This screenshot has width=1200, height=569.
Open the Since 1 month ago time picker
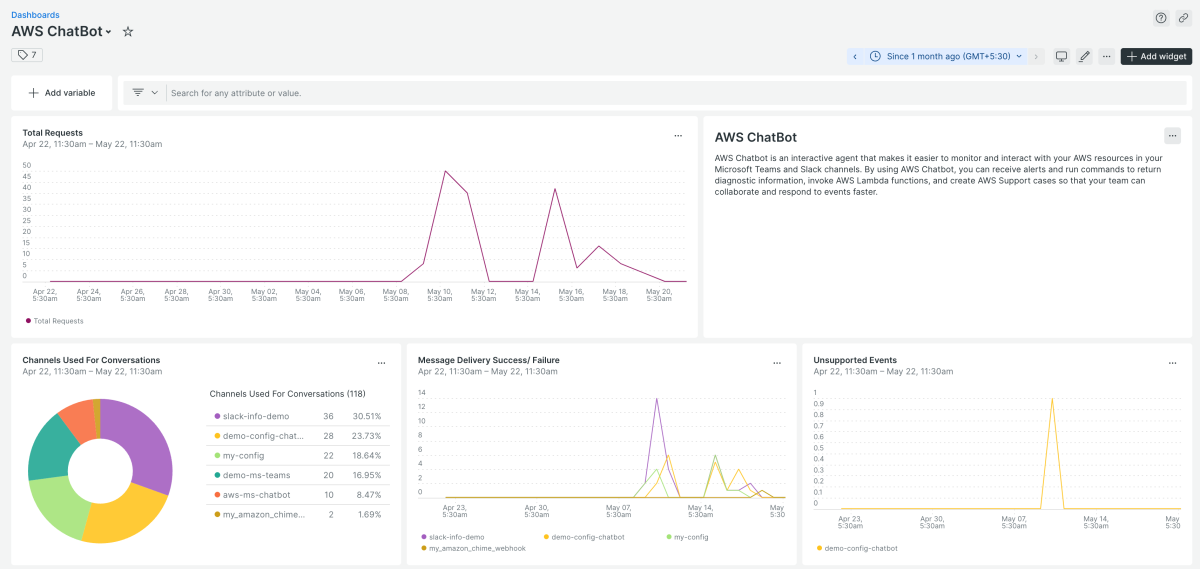coord(946,57)
